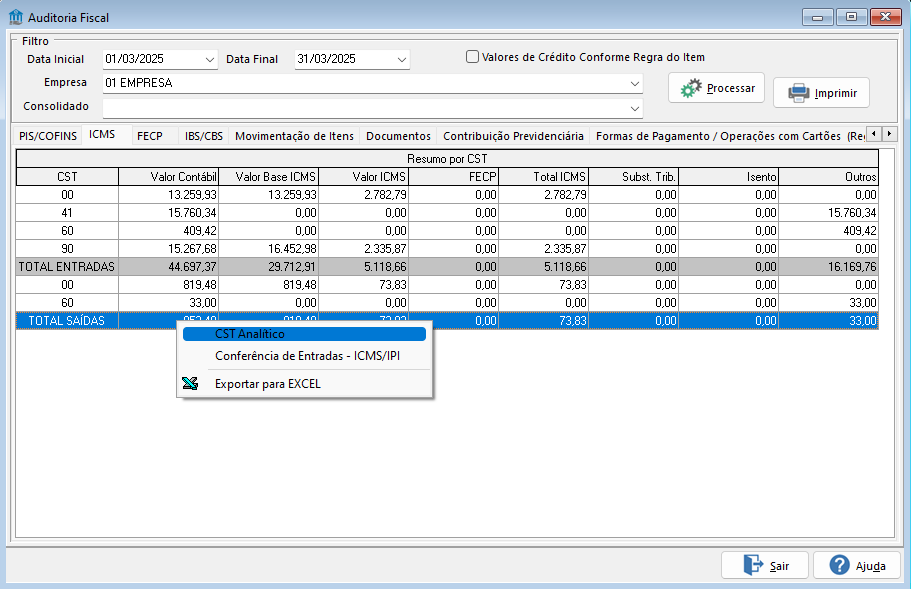Click the 15.760,34 Outros cell
The height and width of the screenshot is (589, 911).
(828, 213)
